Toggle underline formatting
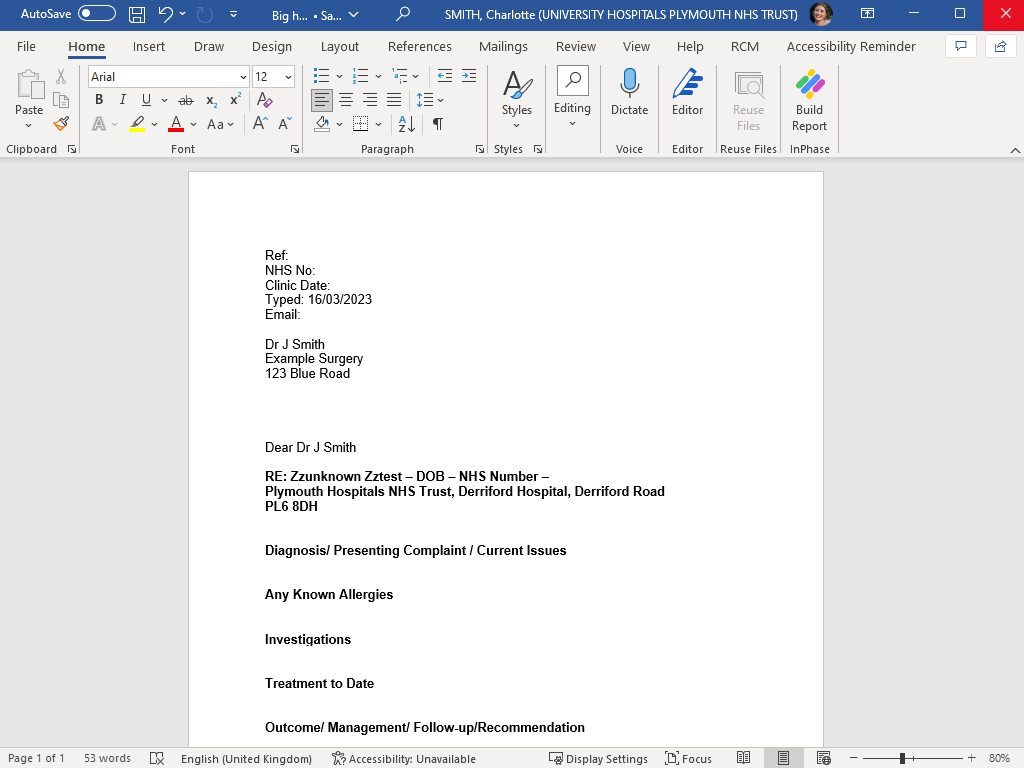 [x=146, y=100]
